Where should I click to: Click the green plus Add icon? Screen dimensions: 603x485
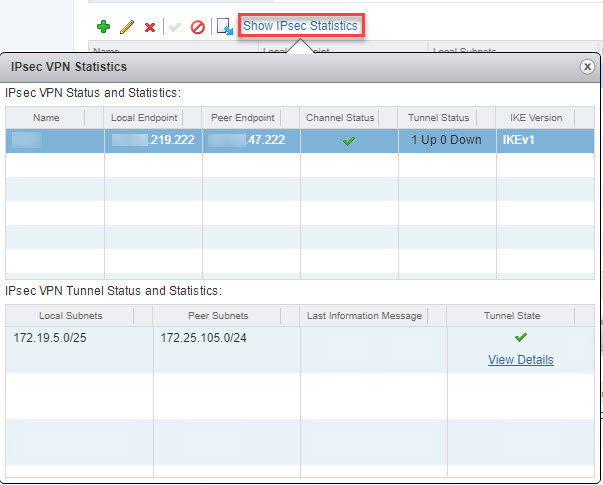coord(103,26)
